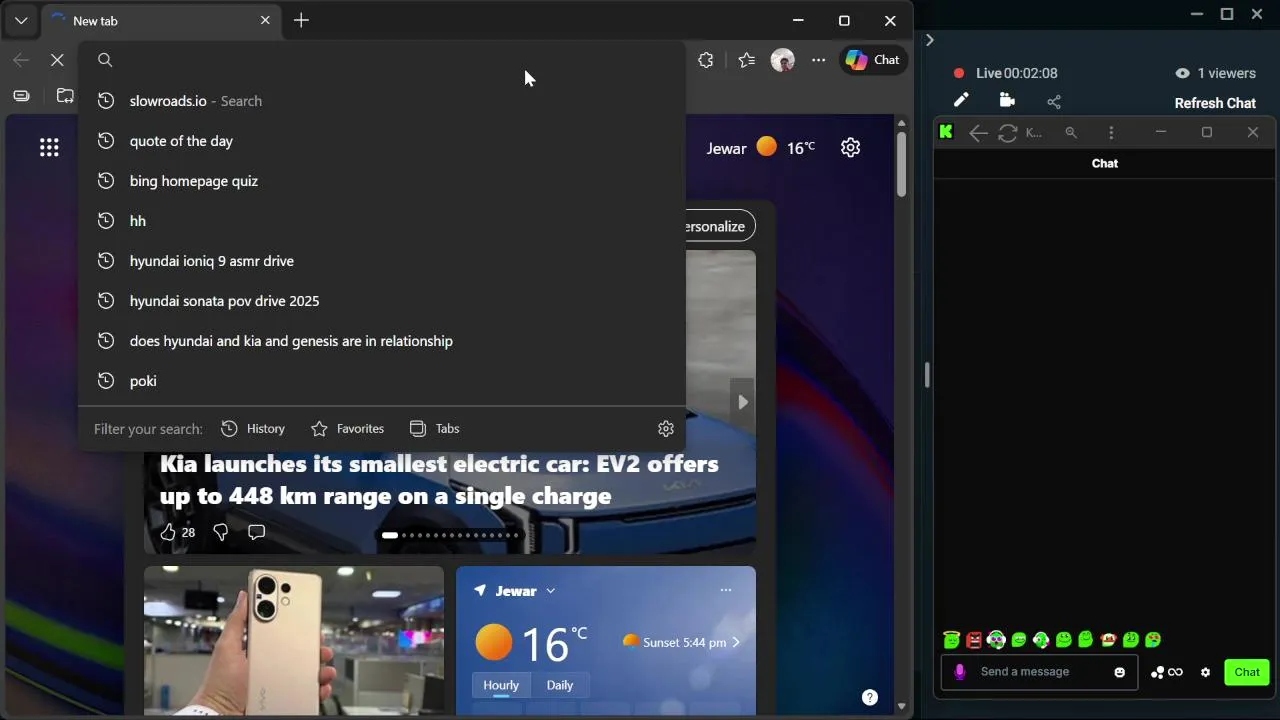Open the Kia EV2 launch headline
1280x720 pixels.
coord(439,480)
